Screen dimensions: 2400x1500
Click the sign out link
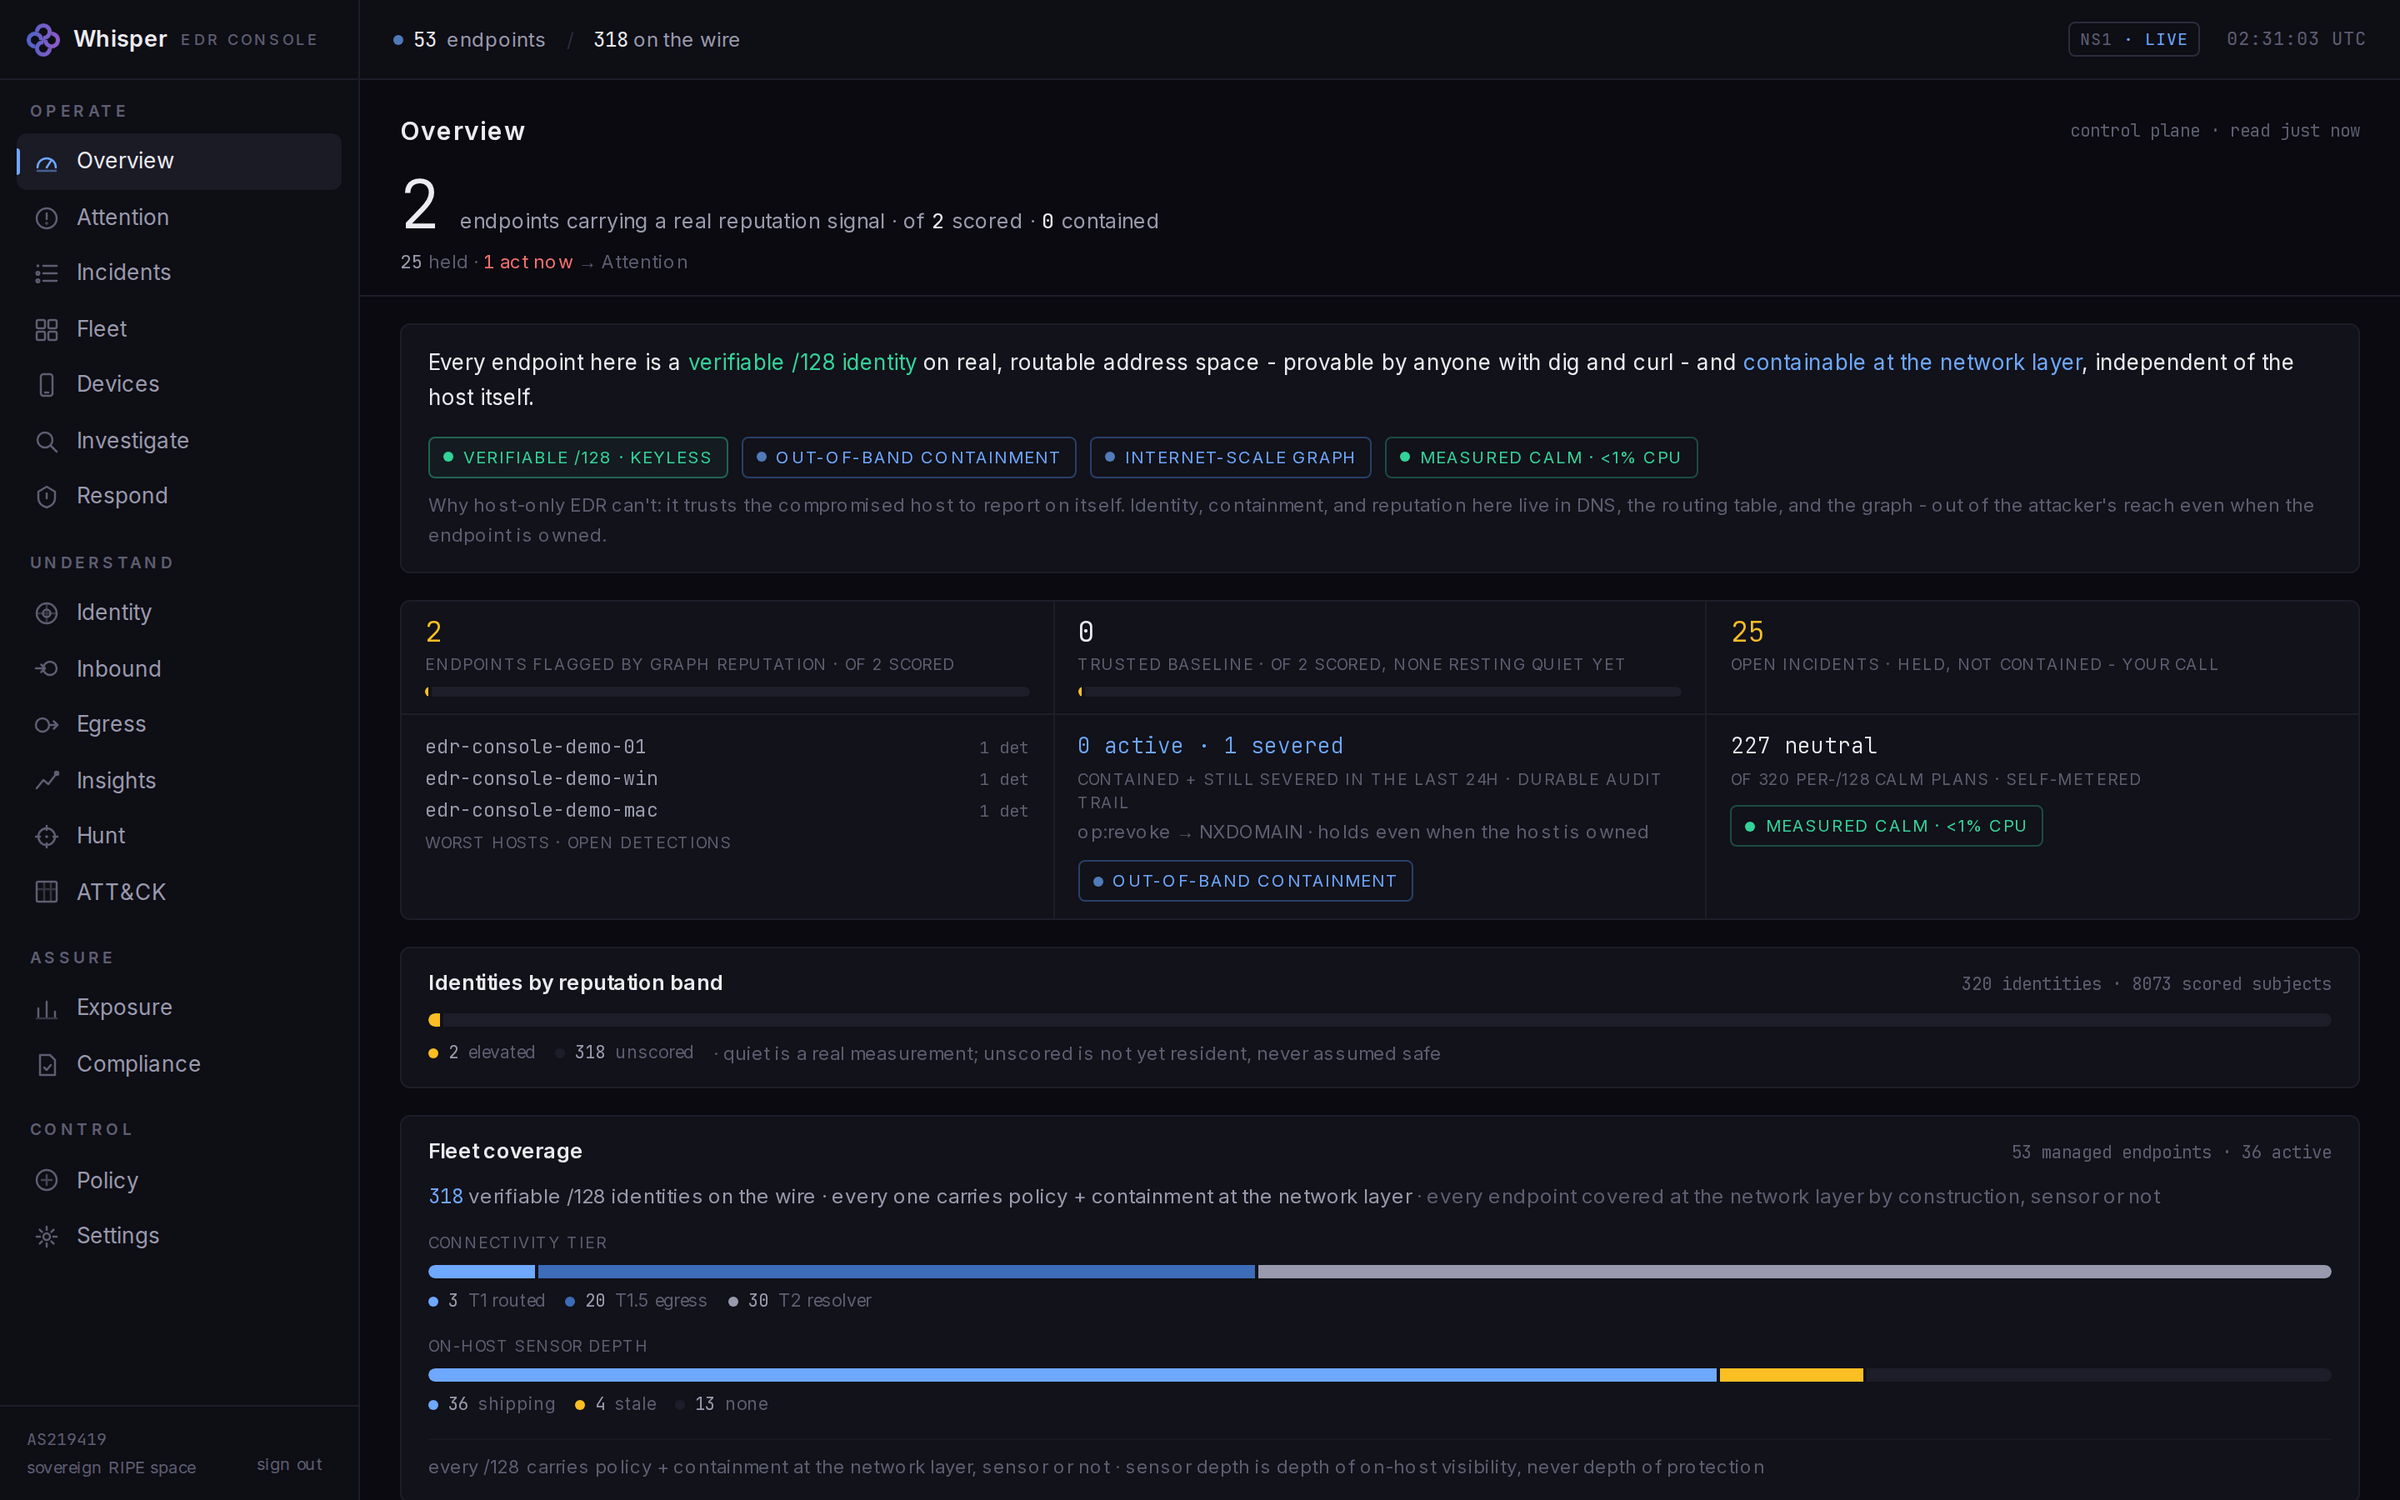point(289,1464)
